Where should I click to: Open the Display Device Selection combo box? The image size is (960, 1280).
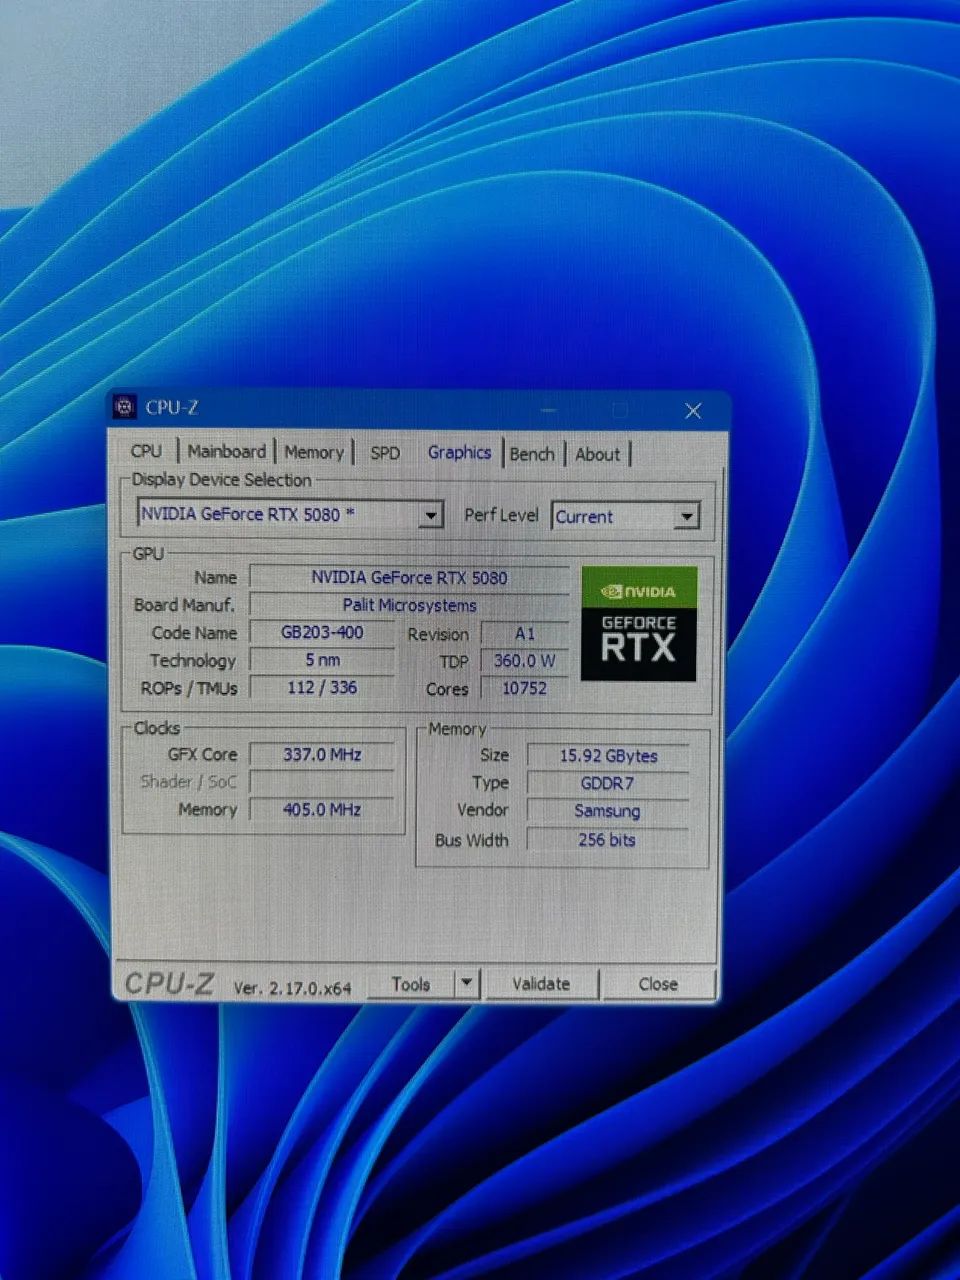[289, 514]
